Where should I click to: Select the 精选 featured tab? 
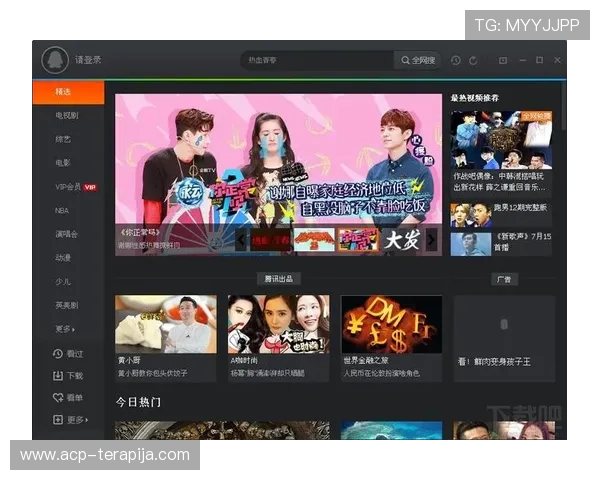pos(68,92)
